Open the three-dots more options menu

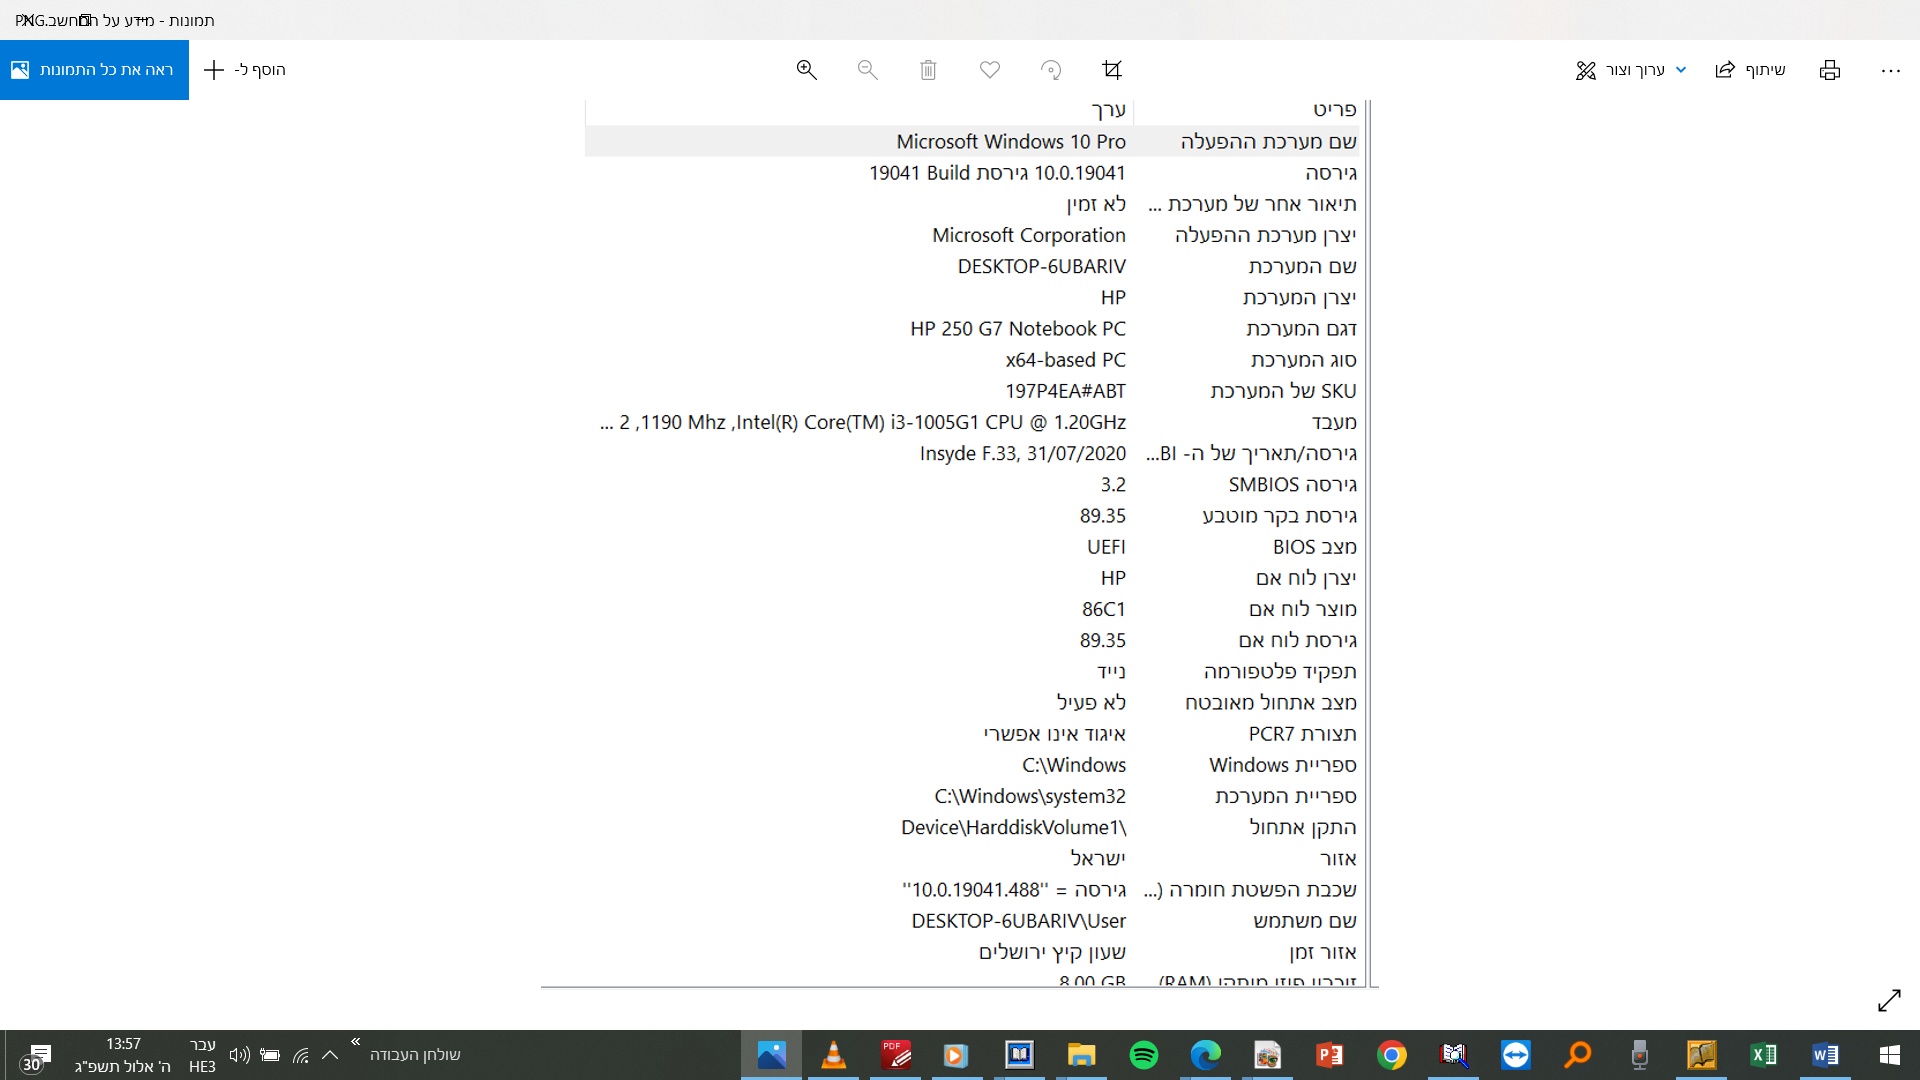(1890, 70)
